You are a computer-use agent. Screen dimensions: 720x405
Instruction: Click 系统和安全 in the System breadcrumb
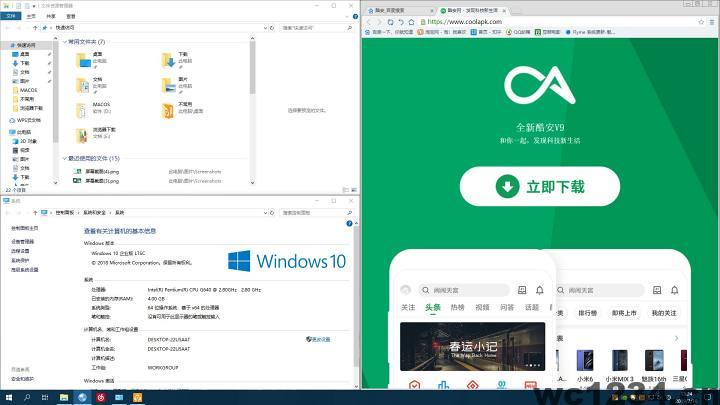coord(94,213)
